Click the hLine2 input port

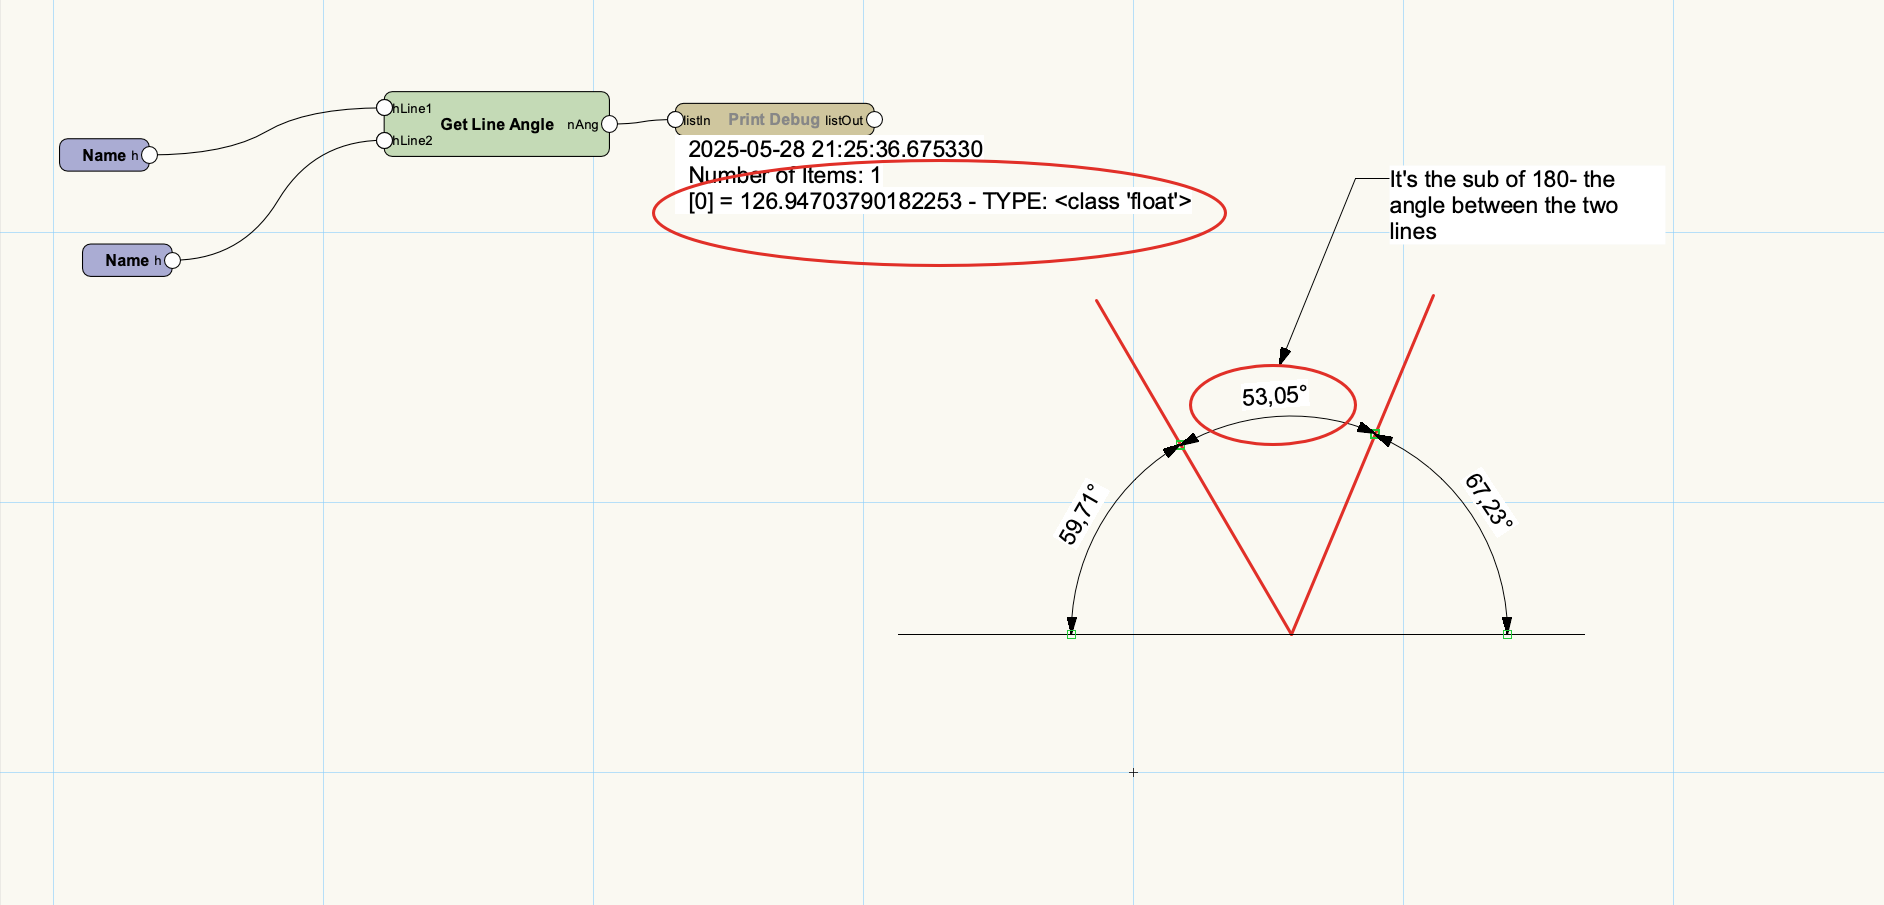tap(385, 140)
